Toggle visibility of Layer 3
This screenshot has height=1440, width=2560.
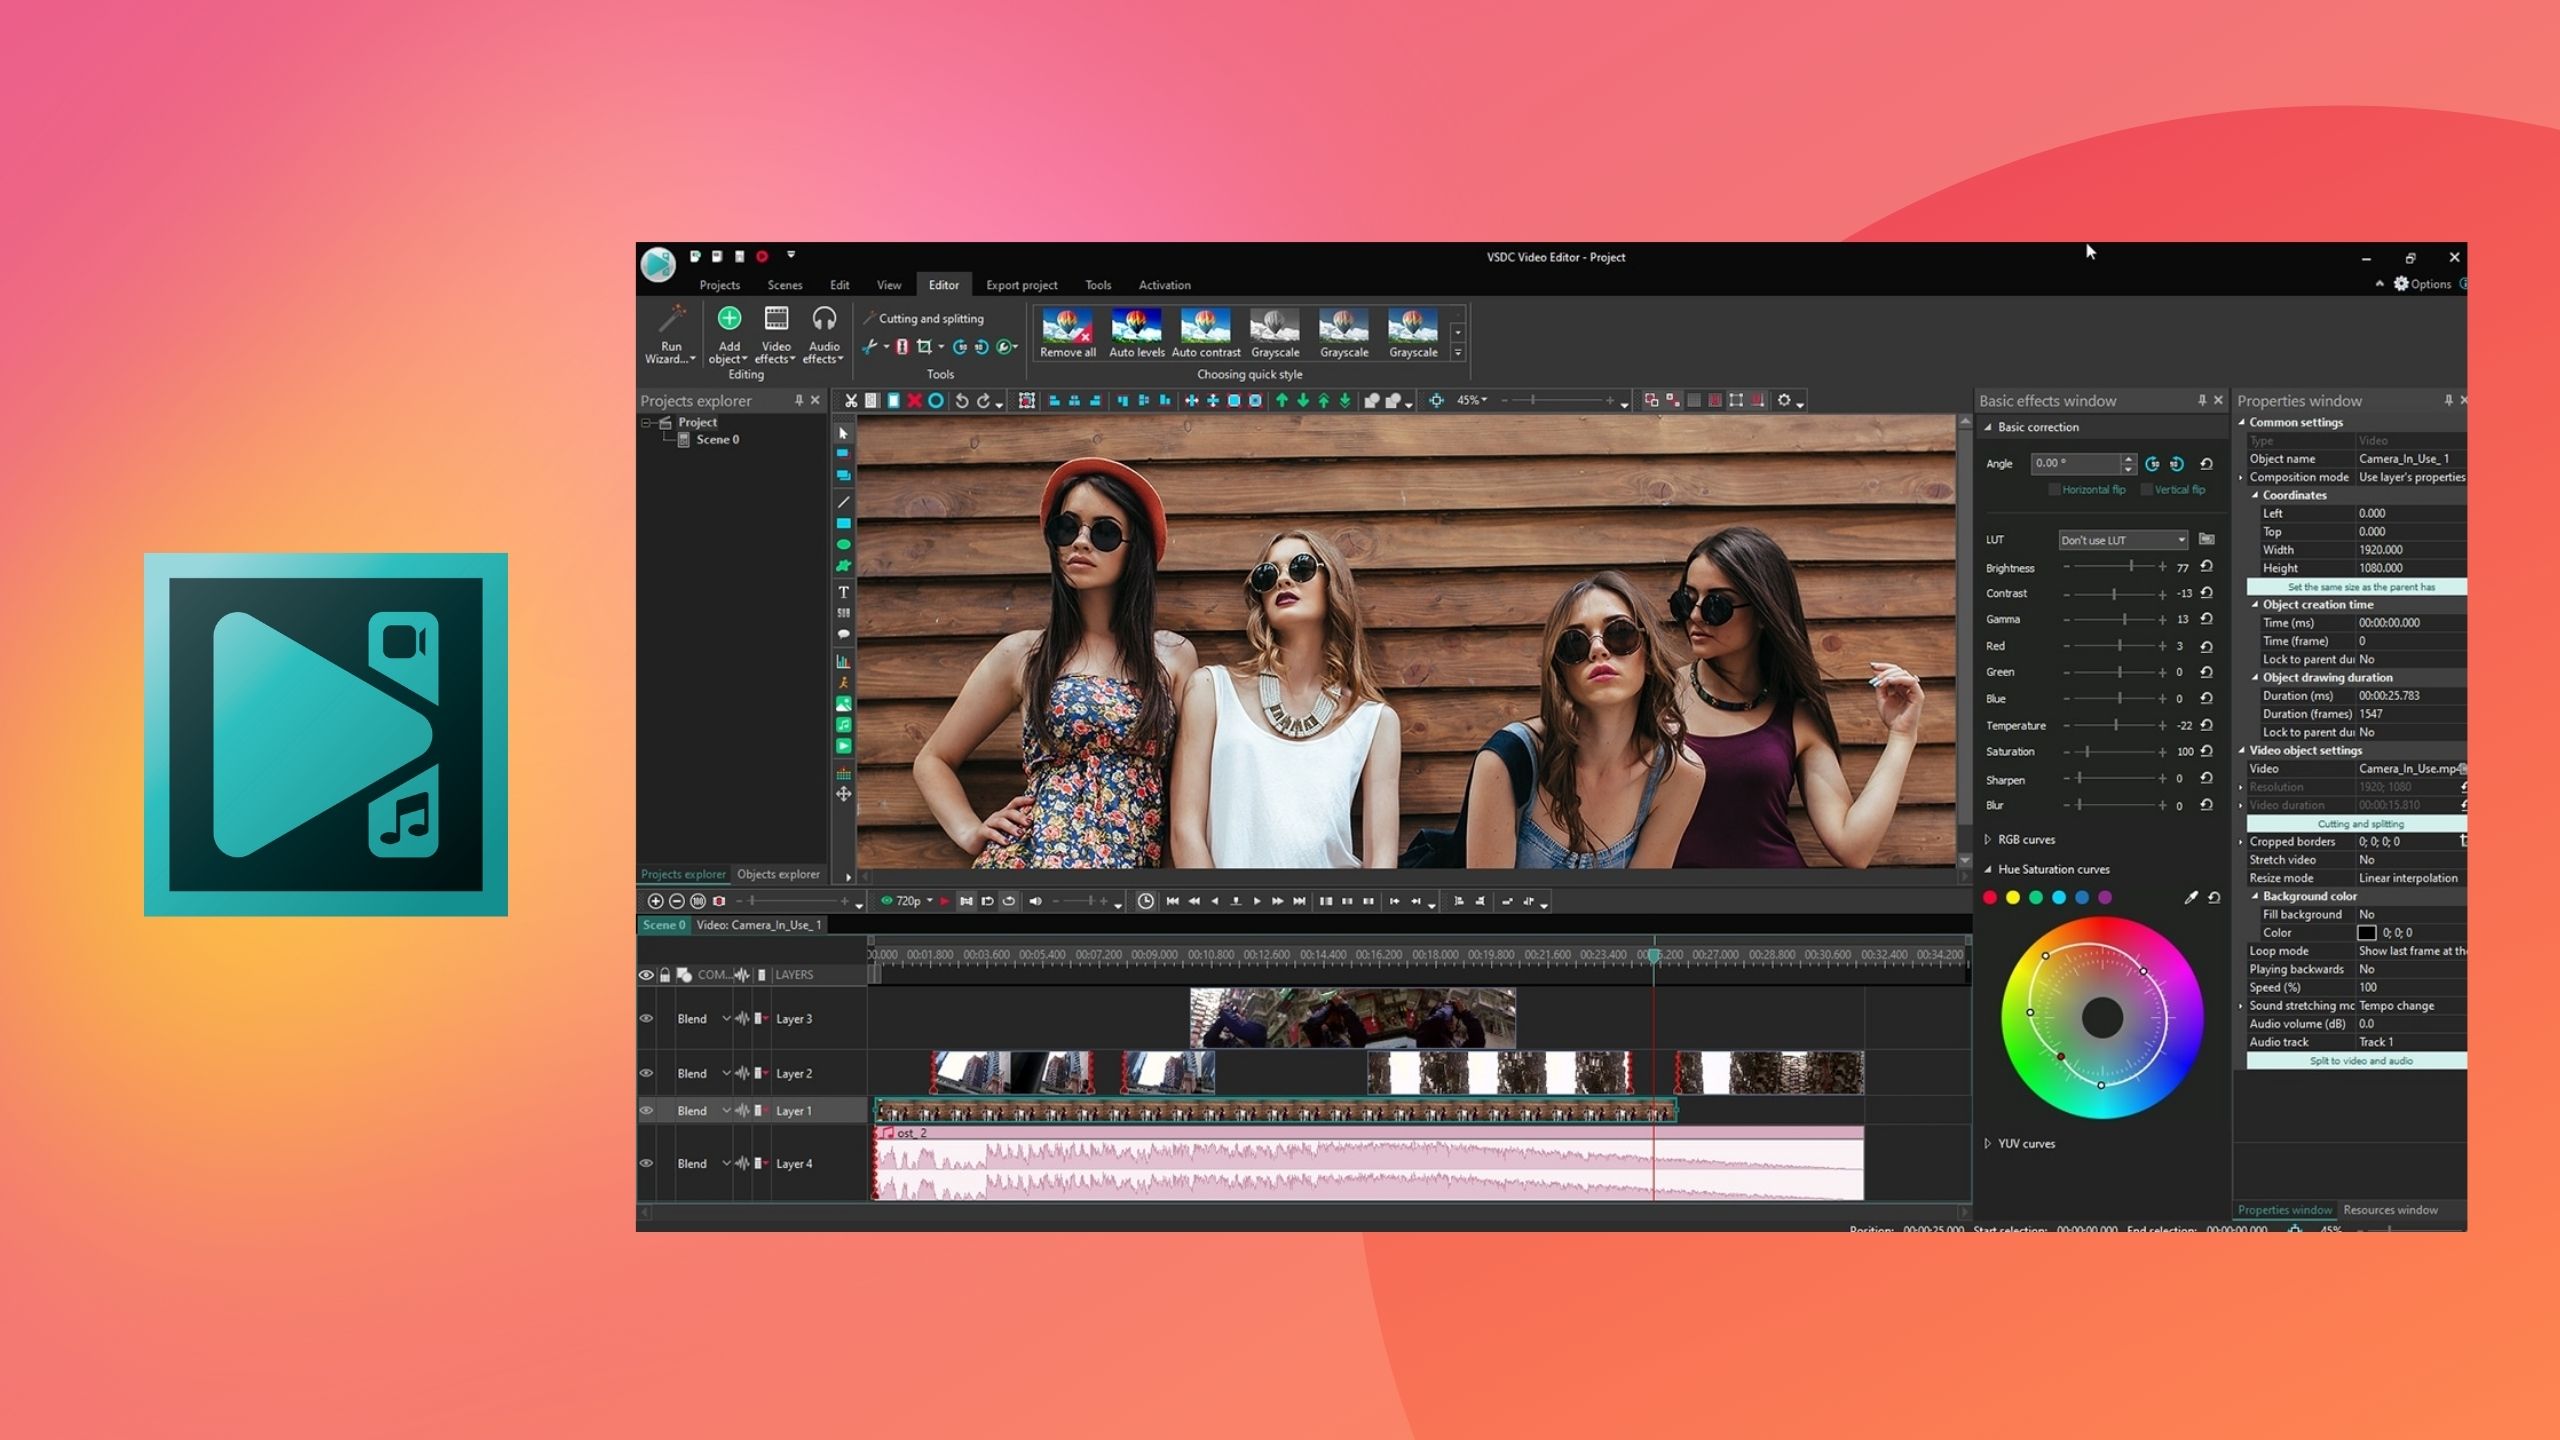click(x=646, y=1019)
